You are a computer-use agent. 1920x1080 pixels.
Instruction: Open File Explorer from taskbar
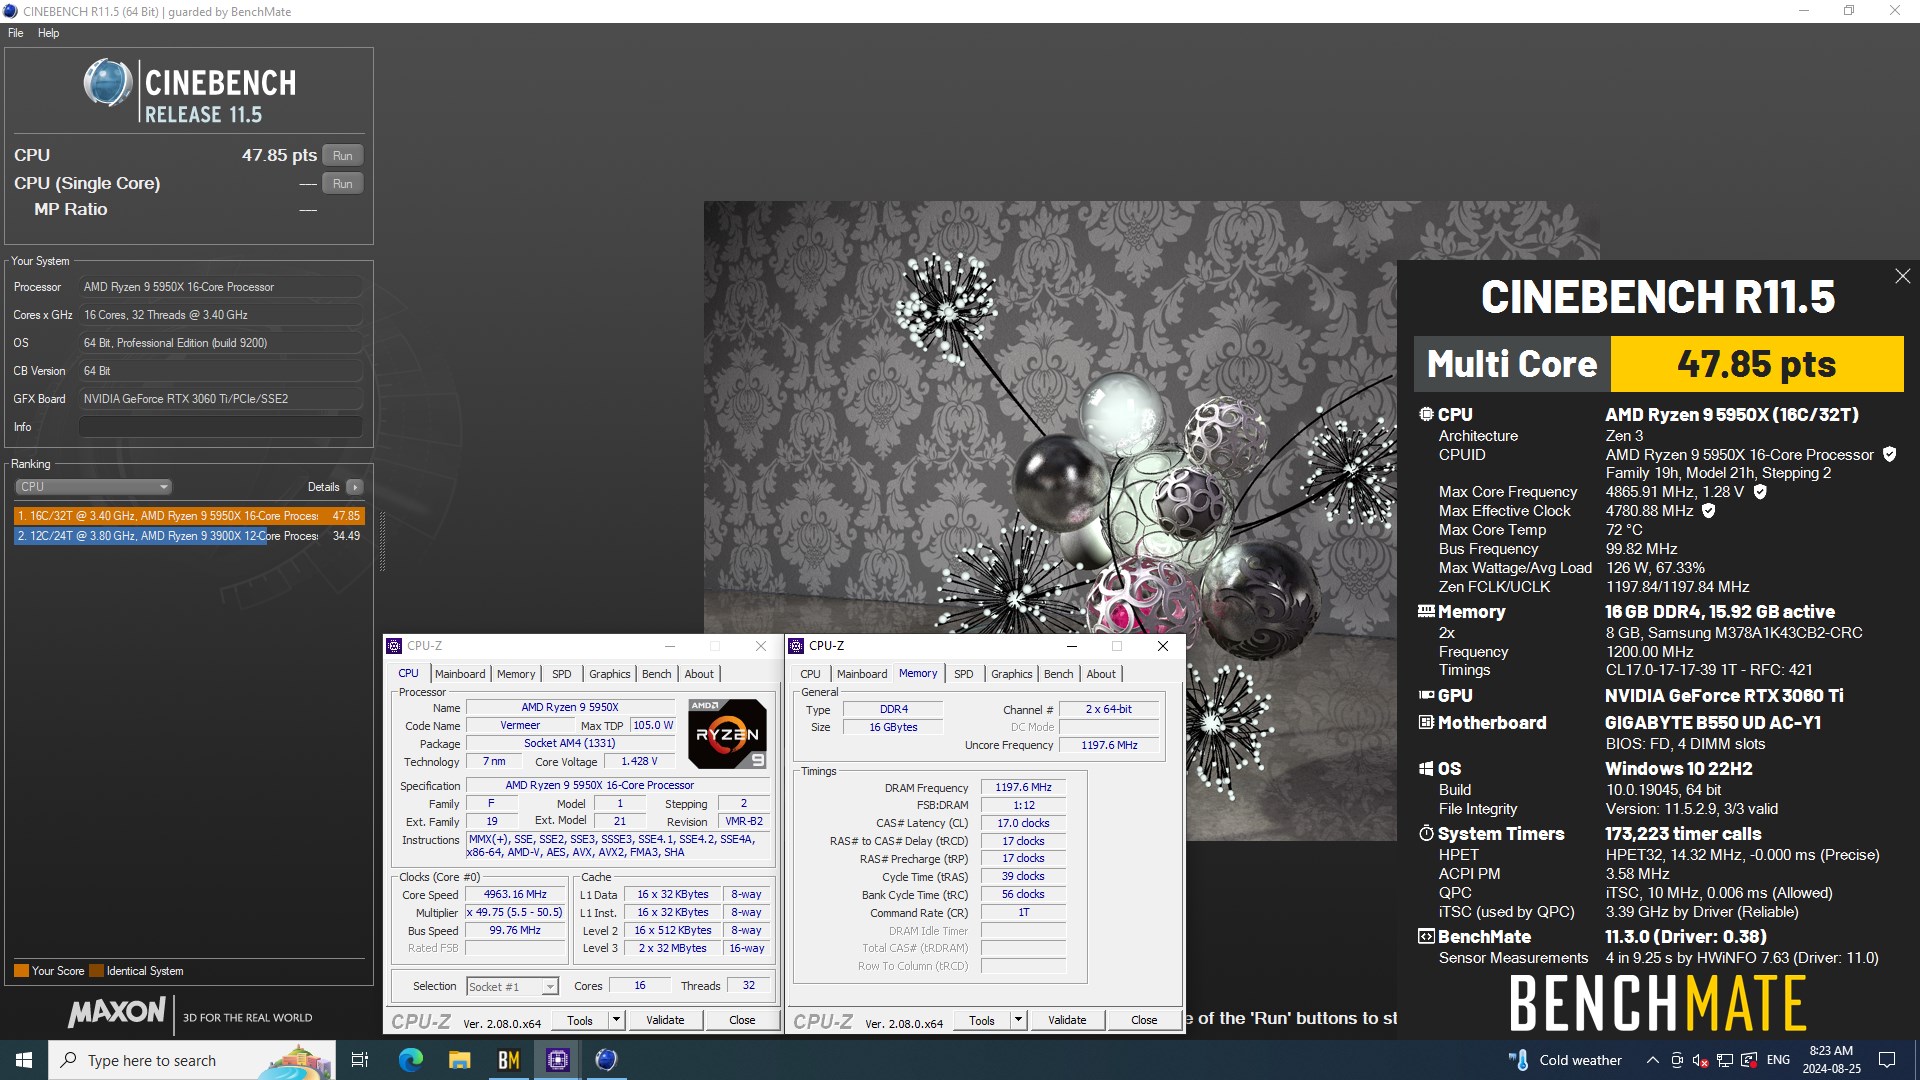point(459,1060)
